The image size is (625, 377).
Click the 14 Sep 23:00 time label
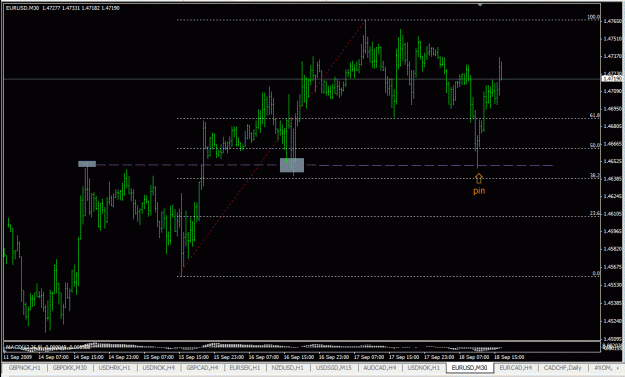124,357
